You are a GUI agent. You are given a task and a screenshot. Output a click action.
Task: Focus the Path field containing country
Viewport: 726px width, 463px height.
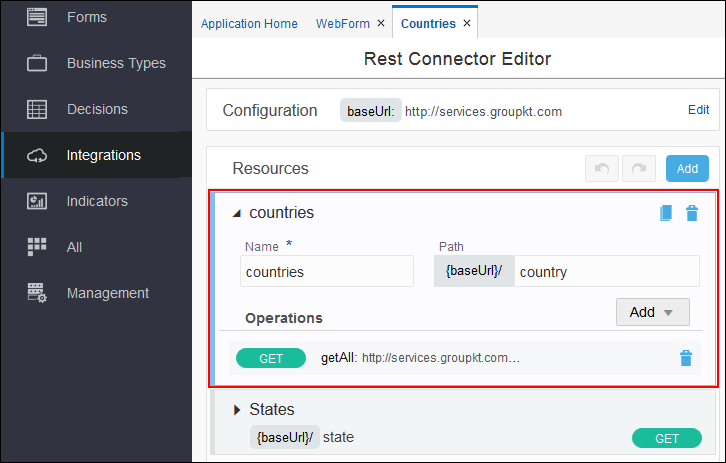[x=607, y=271]
